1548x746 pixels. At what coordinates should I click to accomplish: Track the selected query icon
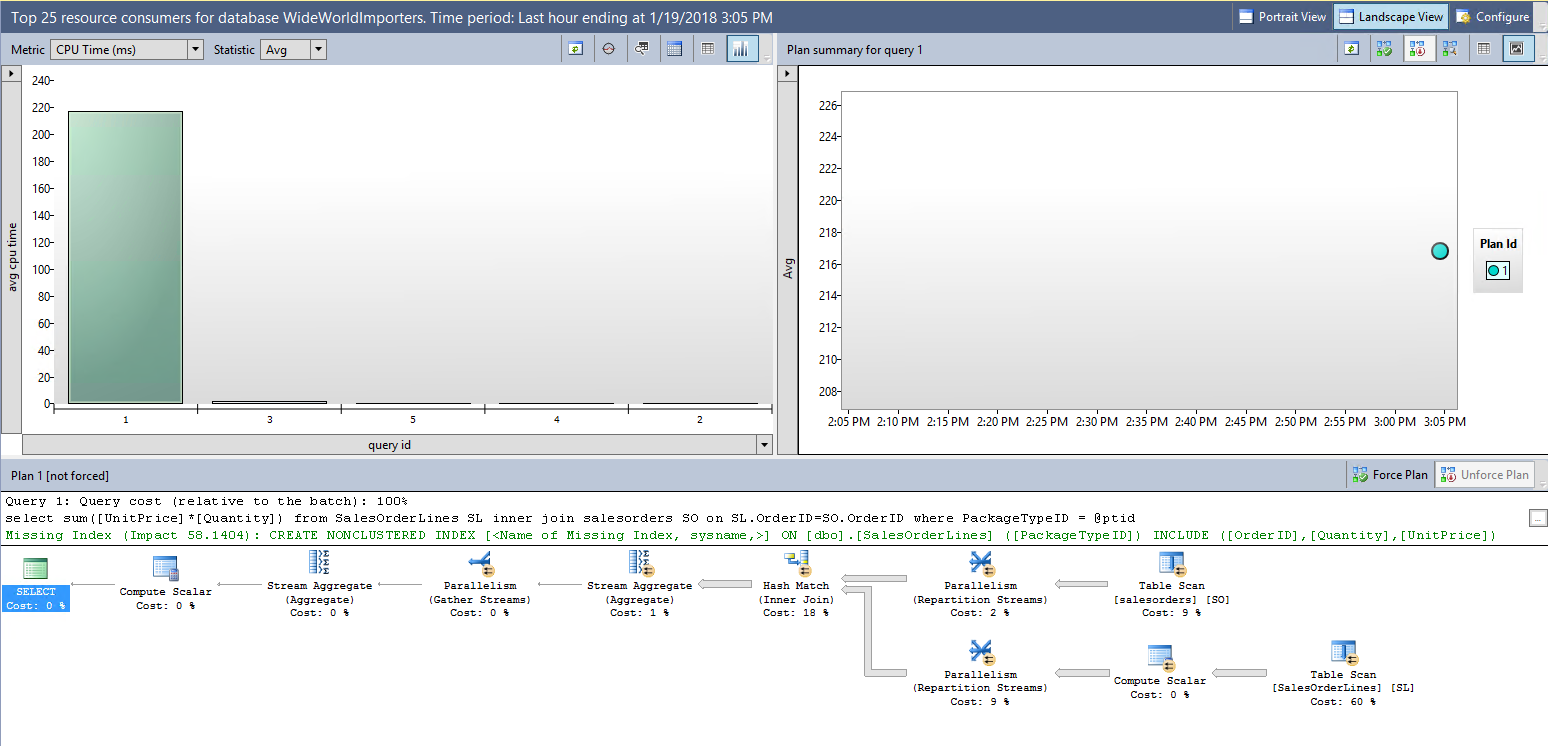[608, 49]
